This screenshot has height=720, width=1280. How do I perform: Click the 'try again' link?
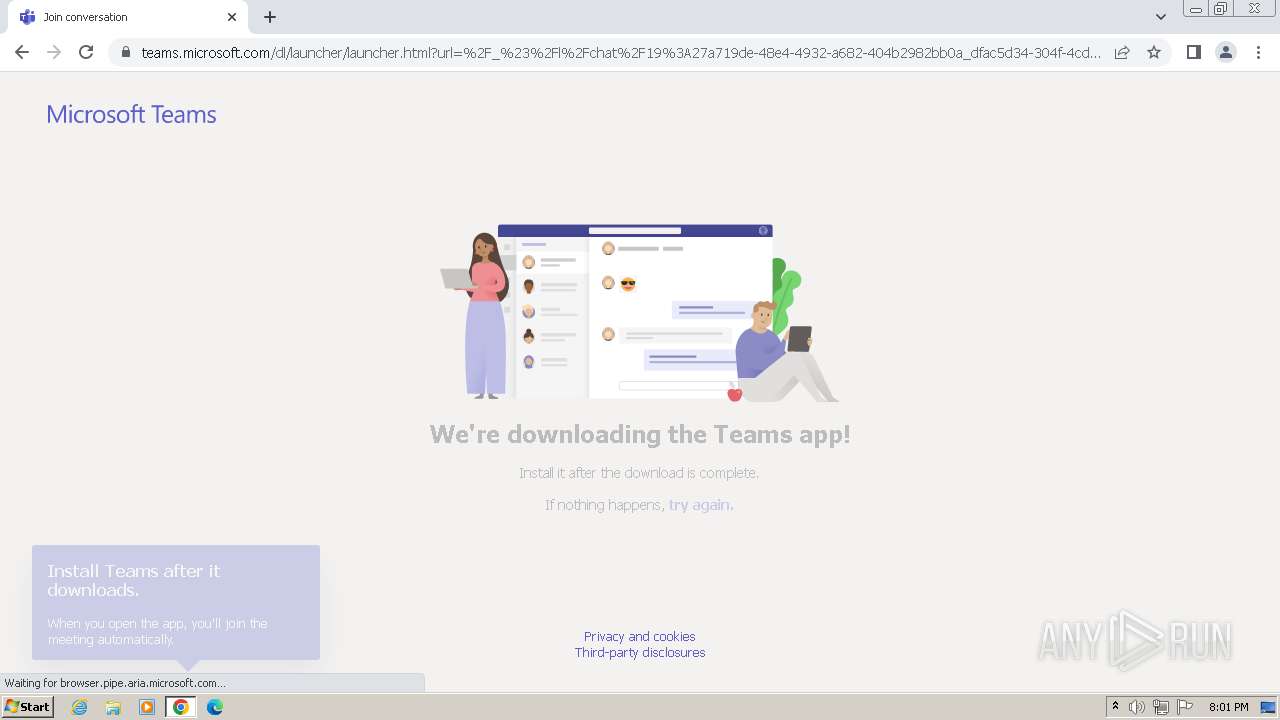[699, 505]
